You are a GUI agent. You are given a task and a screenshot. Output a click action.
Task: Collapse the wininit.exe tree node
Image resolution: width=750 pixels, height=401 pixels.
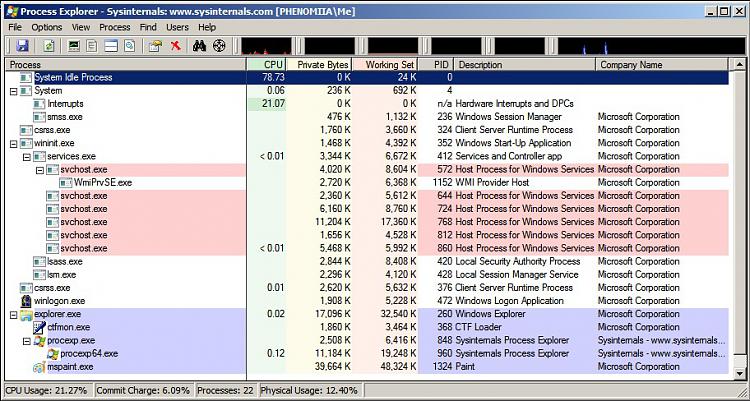(x=13, y=144)
